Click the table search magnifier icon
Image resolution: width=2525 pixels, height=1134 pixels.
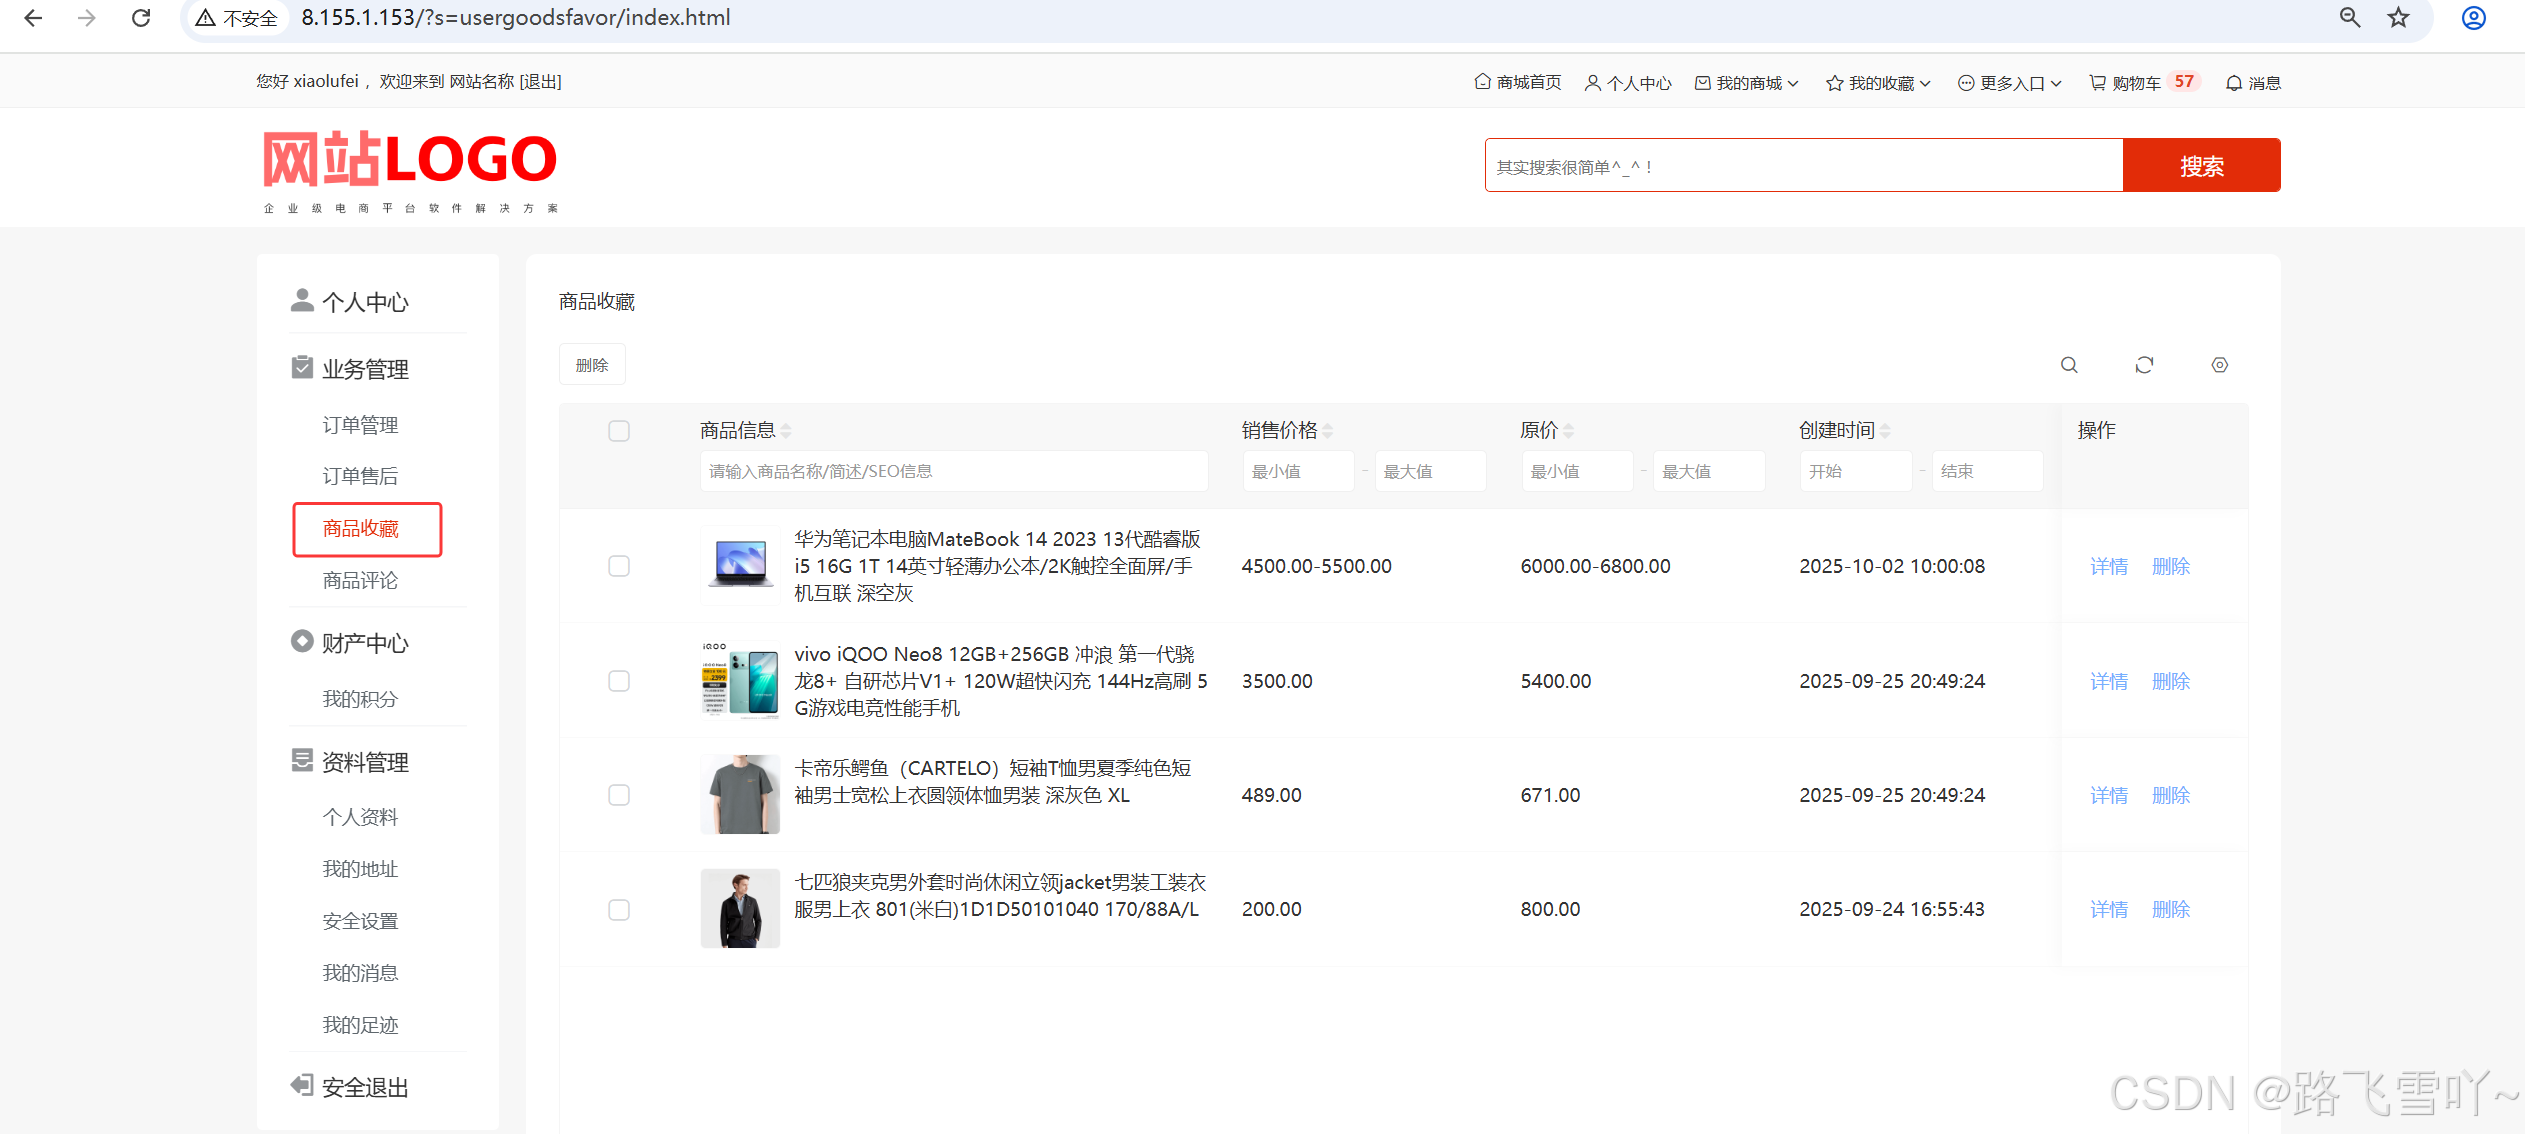[x=2069, y=365]
